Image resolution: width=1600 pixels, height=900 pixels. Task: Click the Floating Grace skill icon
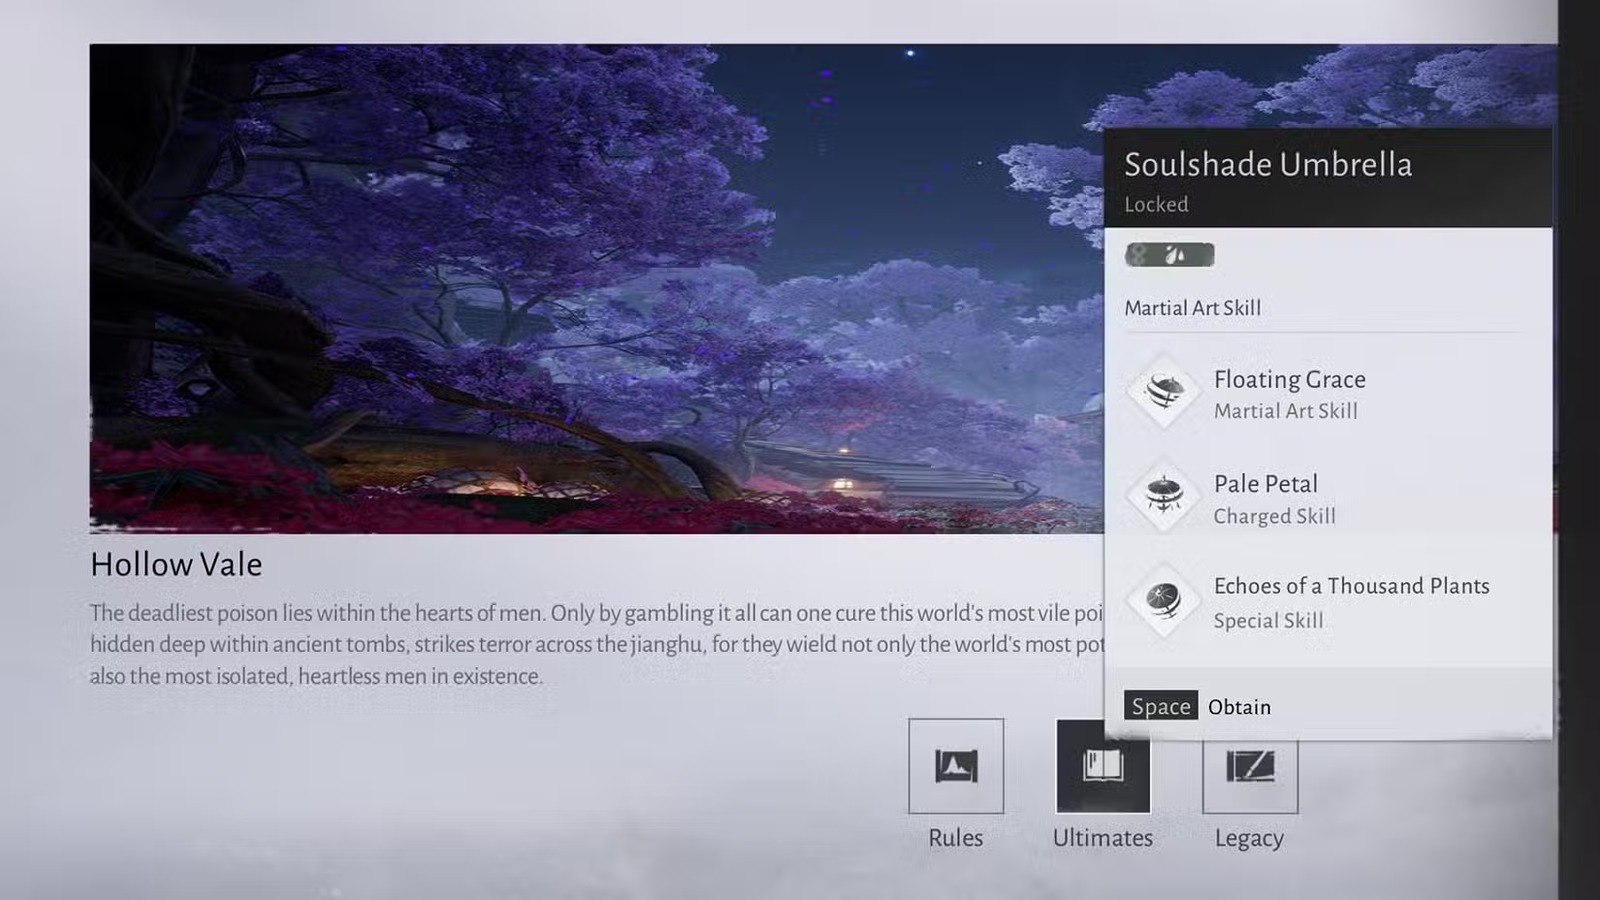point(1163,393)
